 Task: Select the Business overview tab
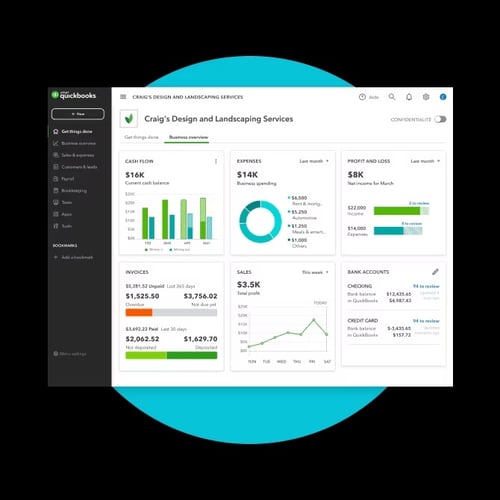coord(188,137)
